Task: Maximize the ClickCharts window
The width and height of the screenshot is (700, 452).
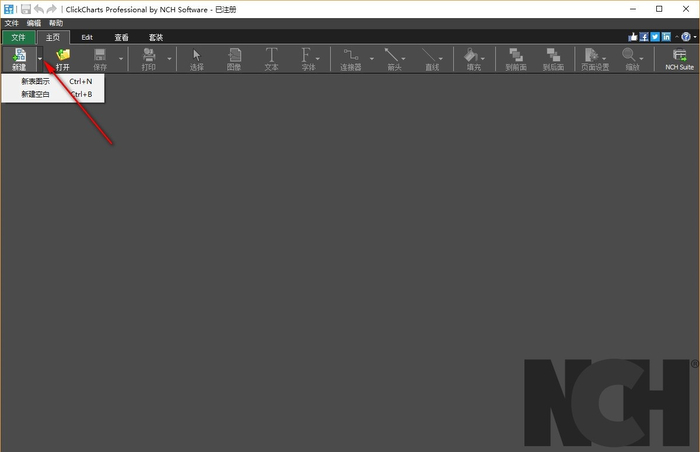Action: tap(659, 9)
